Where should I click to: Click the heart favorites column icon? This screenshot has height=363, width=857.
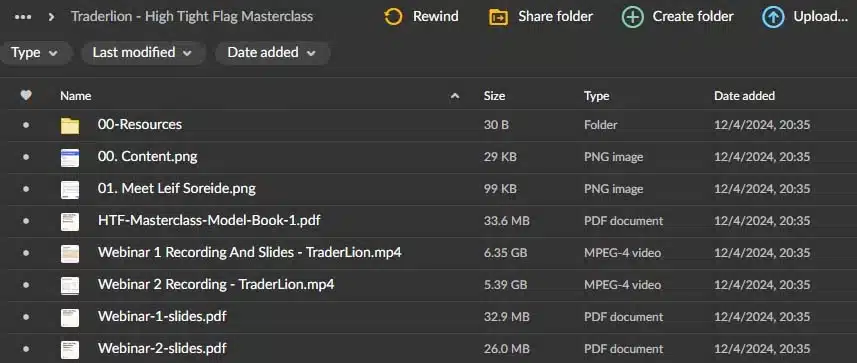[x=26, y=95]
